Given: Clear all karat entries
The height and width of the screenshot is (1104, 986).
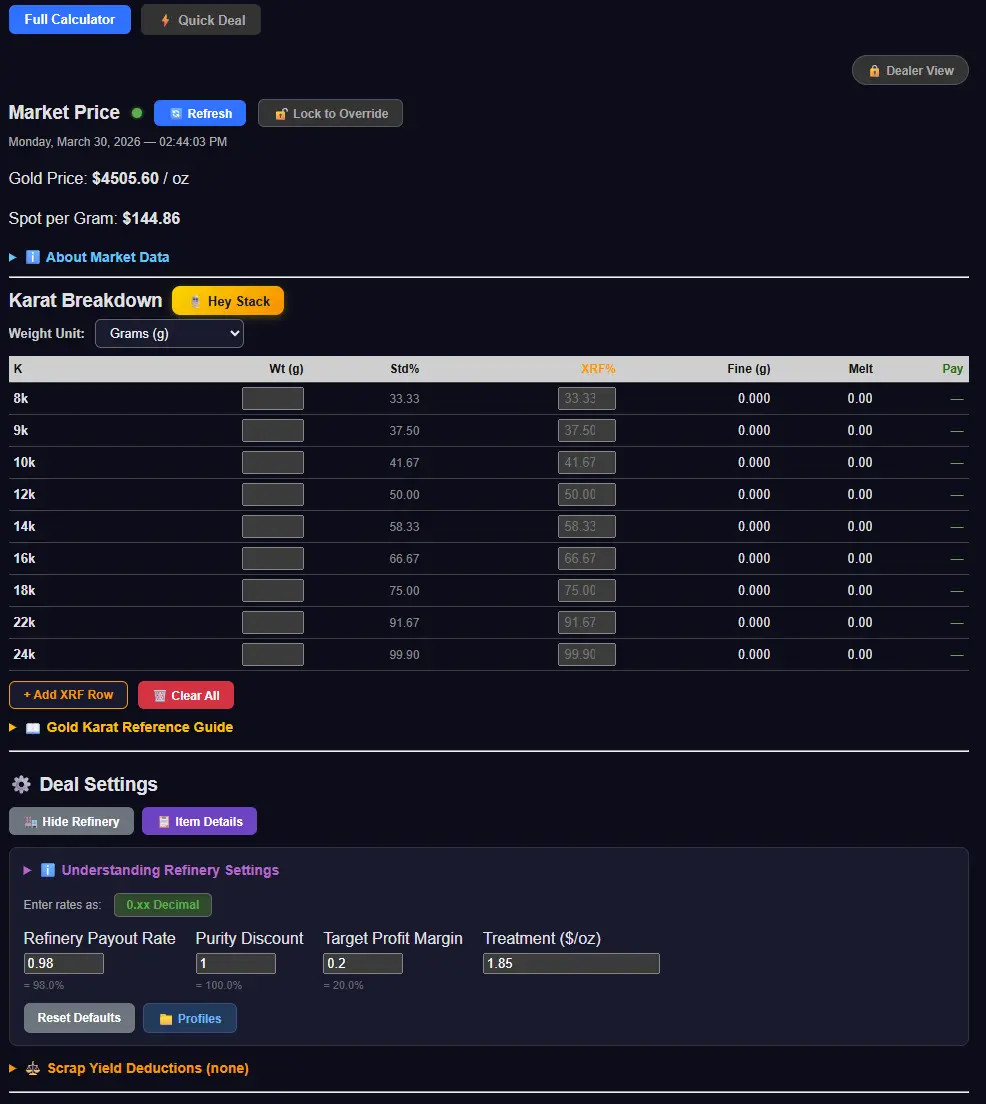Looking at the screenshot, I should tap(186, 696).
